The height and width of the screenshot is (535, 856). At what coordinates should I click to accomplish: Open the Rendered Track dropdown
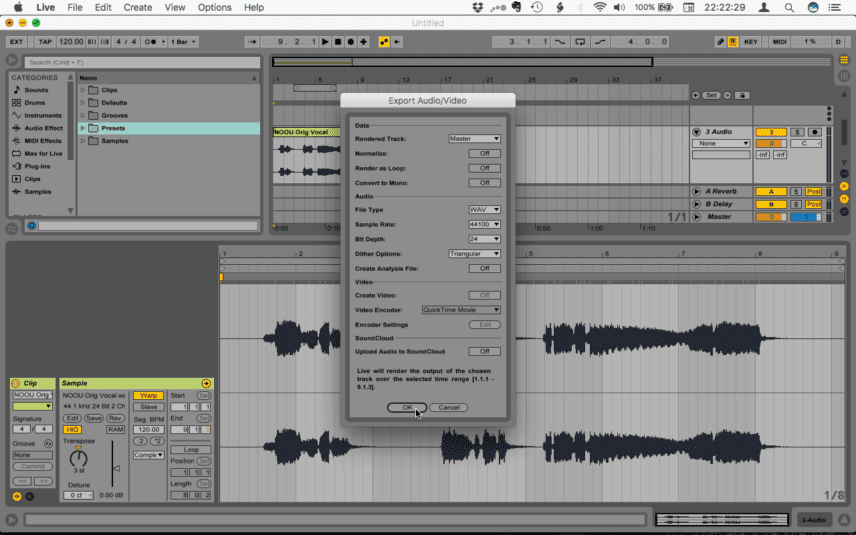click(x=474, y=139)
